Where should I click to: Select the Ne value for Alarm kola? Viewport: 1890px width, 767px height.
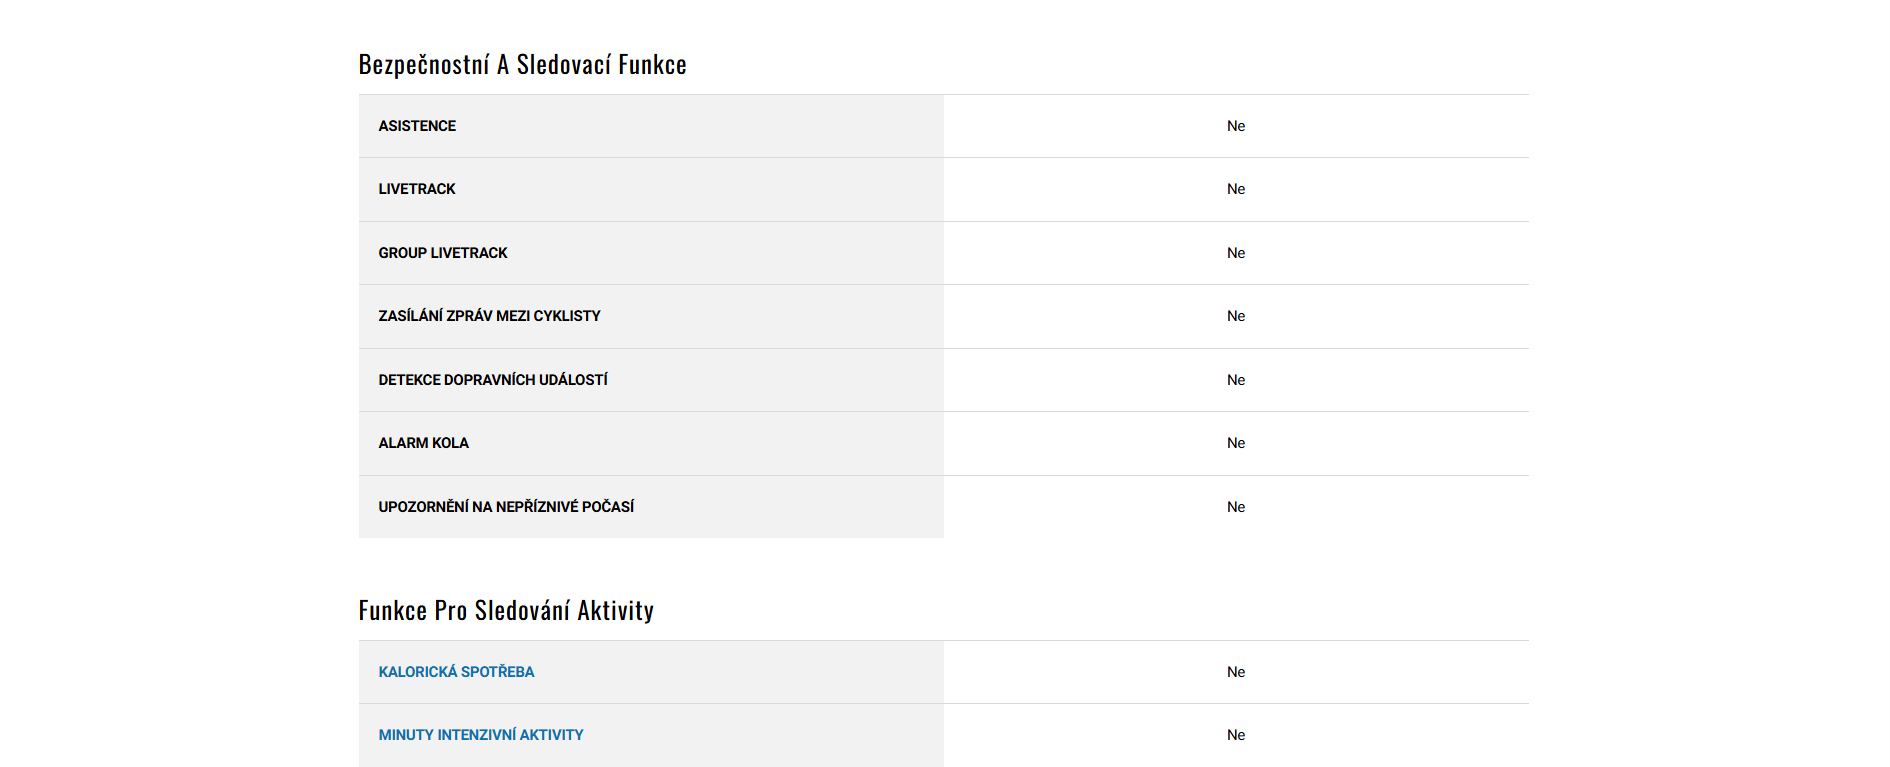1236,443
